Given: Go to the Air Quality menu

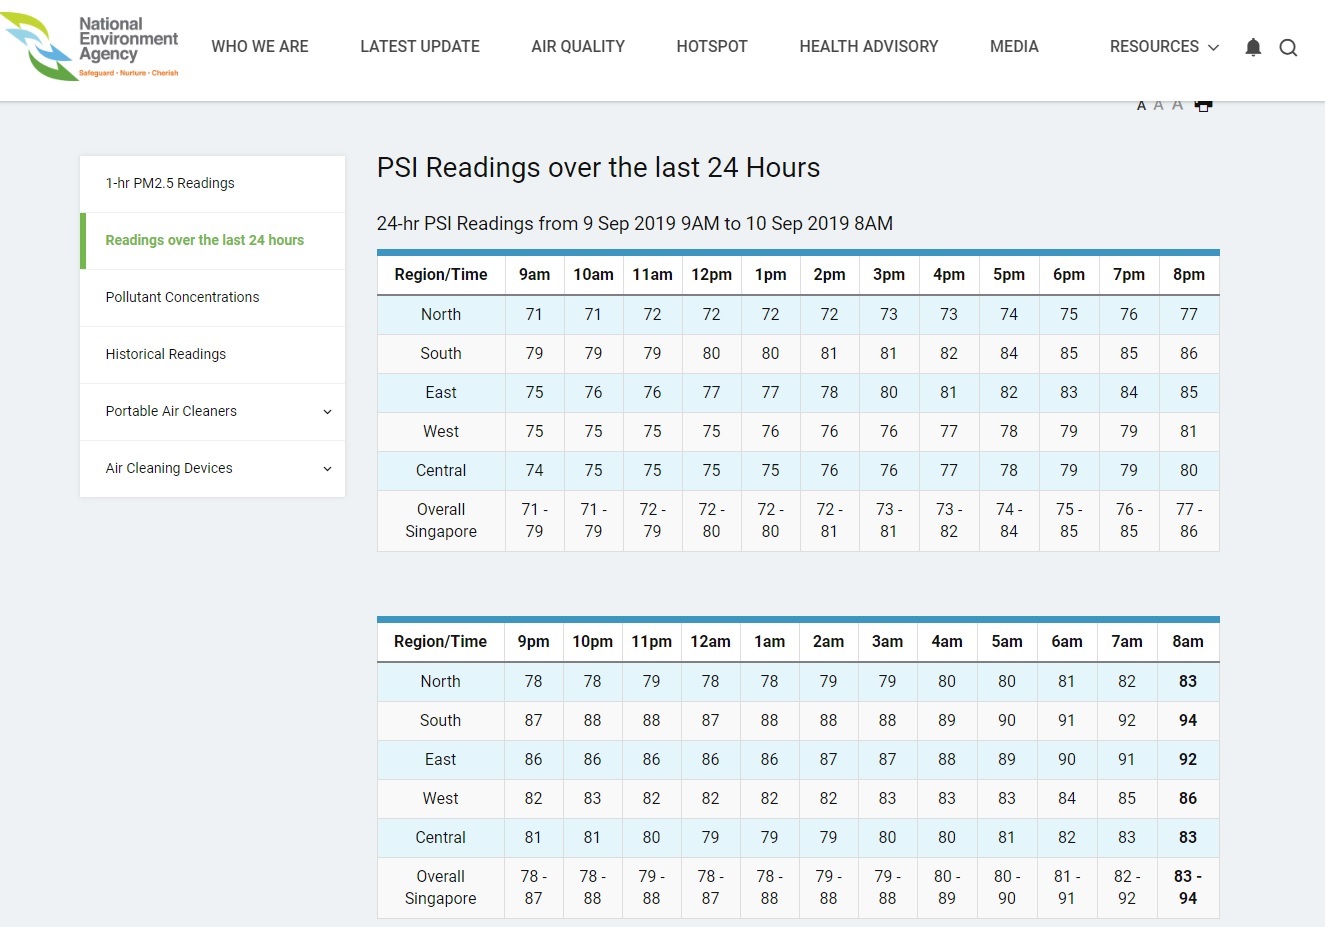Looking at the screenshot, I should click(578, 47).
